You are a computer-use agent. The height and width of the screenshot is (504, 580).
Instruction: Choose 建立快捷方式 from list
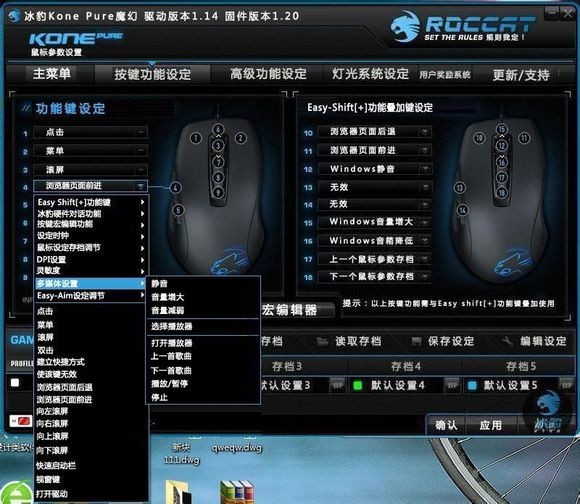[60, 362]
